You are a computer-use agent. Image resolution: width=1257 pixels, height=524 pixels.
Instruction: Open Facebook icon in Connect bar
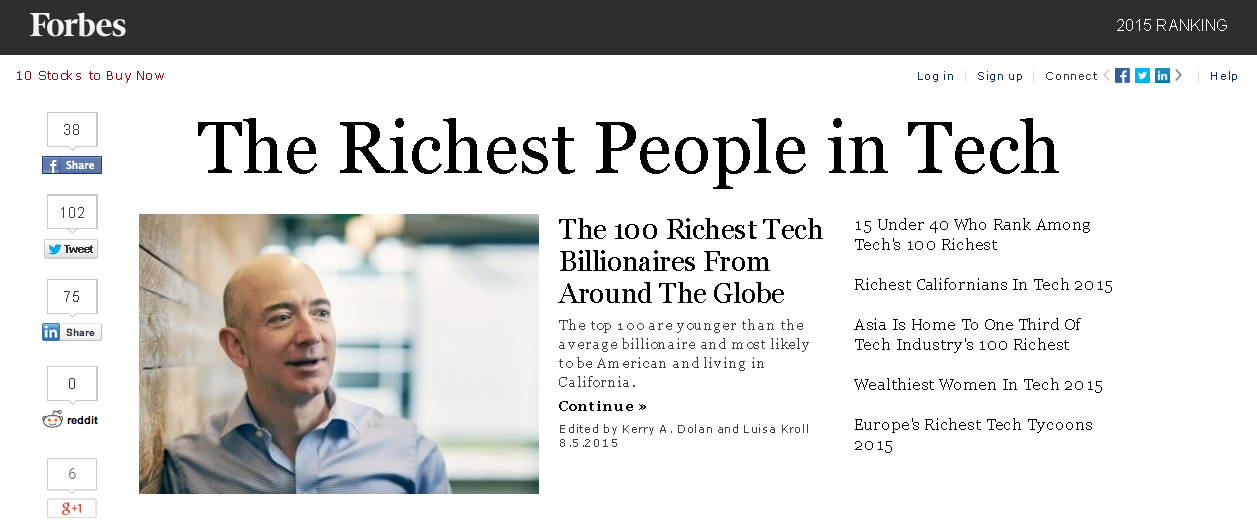[x=1122, y=76]
